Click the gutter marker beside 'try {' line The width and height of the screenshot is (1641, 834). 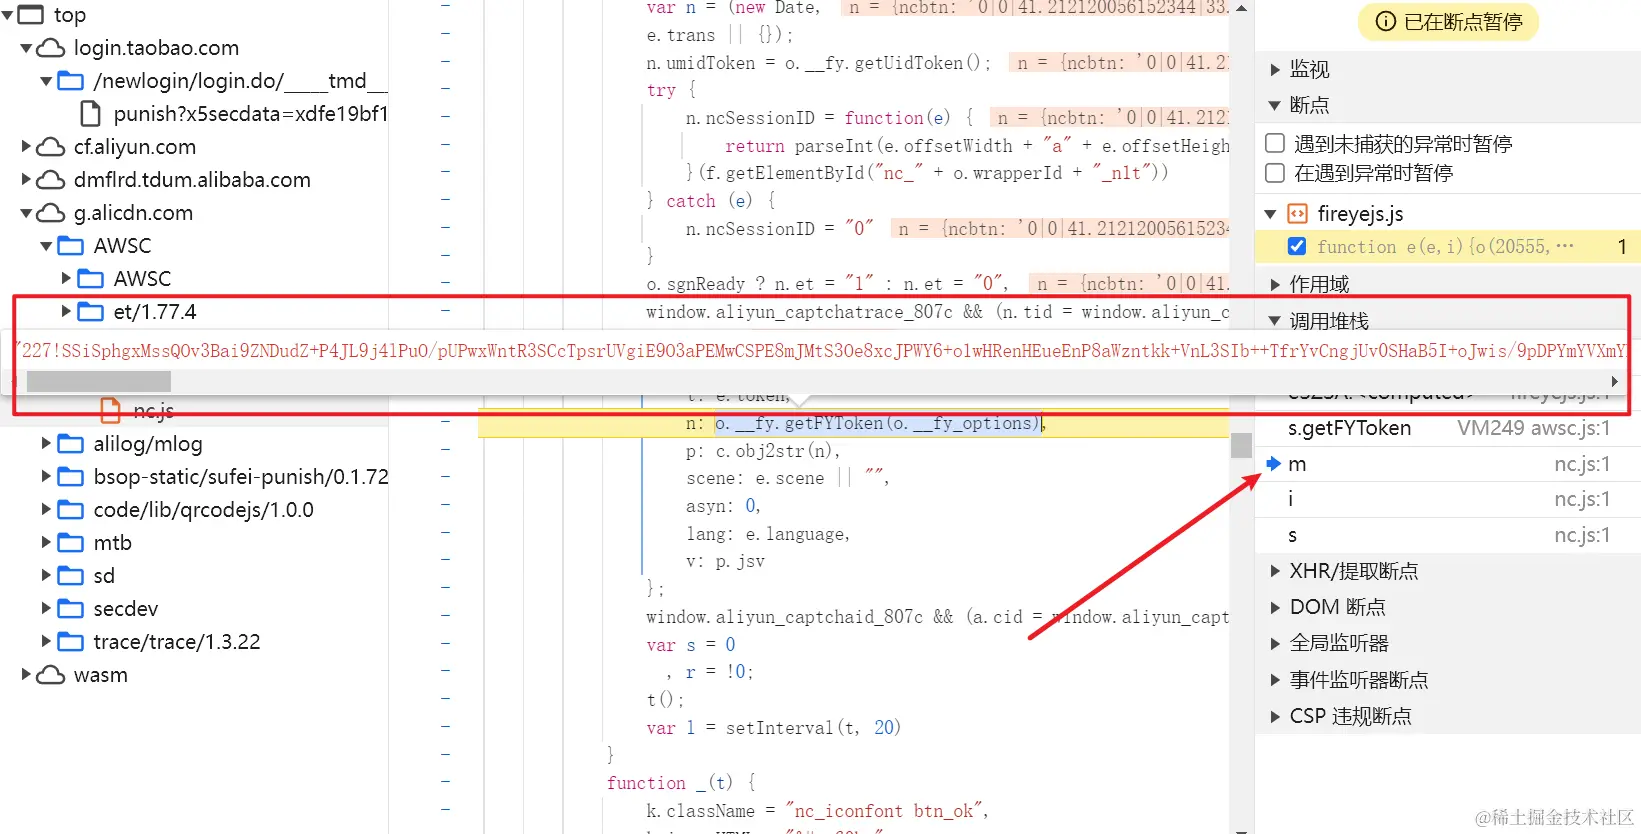pyautogui.click(x=445, y=89)
